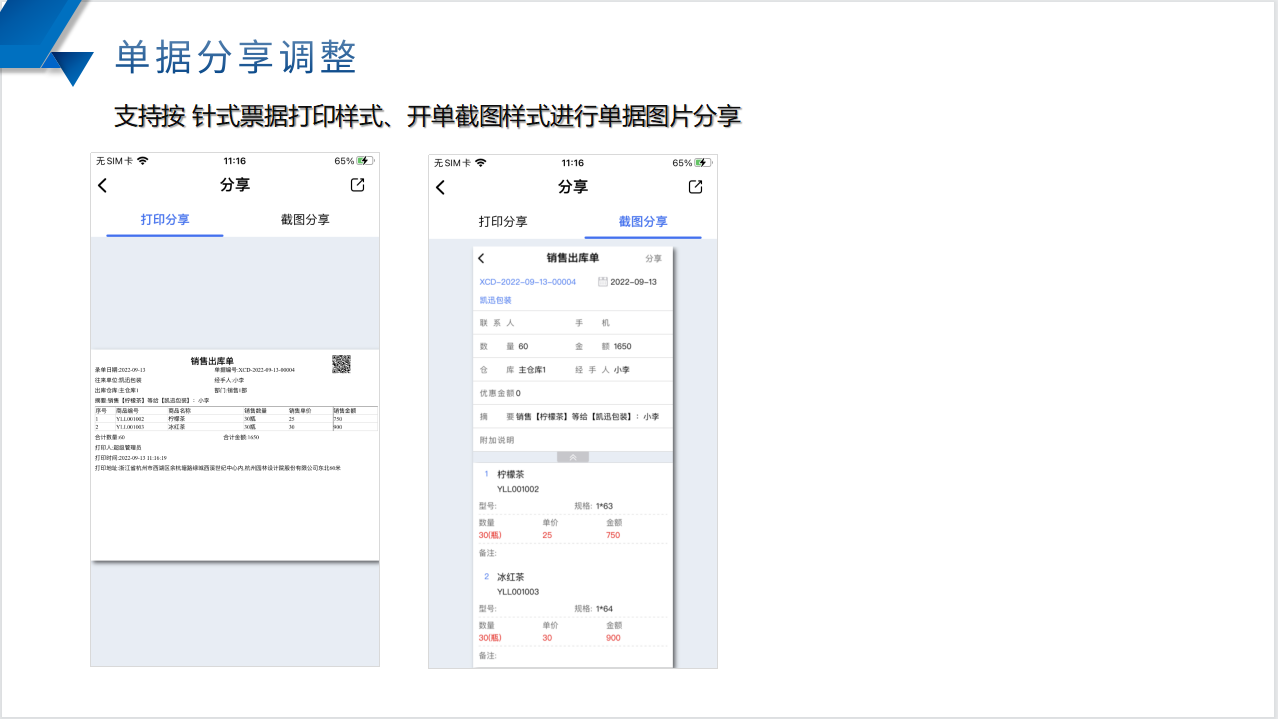1278x719 pixels.
Task: Tap 分享 button in 销售出库单 header
Action: coord(653,259)
